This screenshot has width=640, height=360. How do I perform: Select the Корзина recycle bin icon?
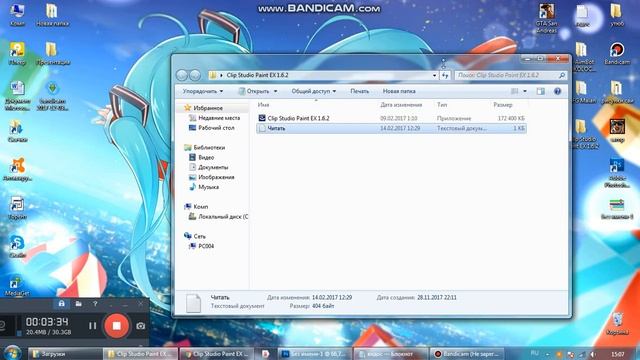(x=617, y=324)
